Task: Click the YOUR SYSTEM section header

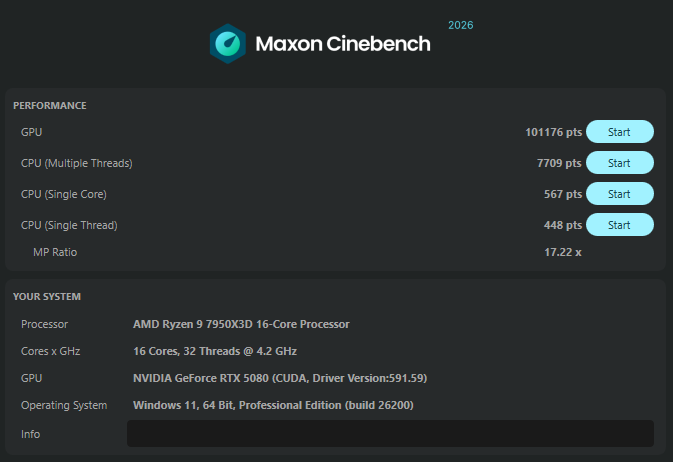Action: click(47, 297)
